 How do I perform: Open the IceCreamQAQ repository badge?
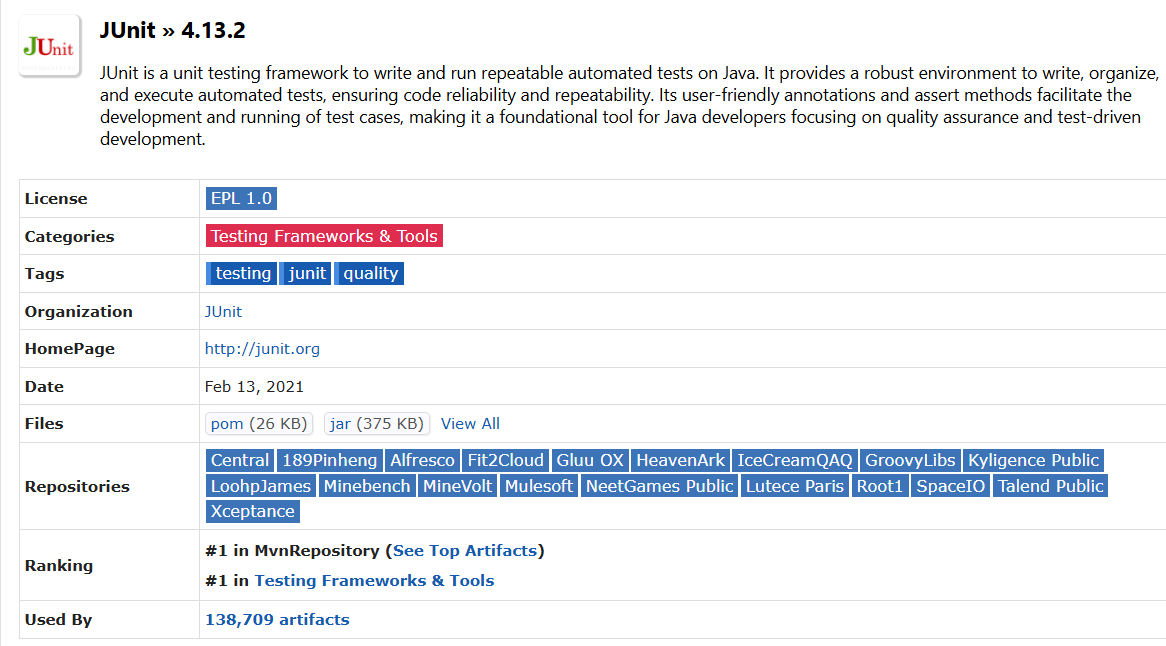coord(794,460)
